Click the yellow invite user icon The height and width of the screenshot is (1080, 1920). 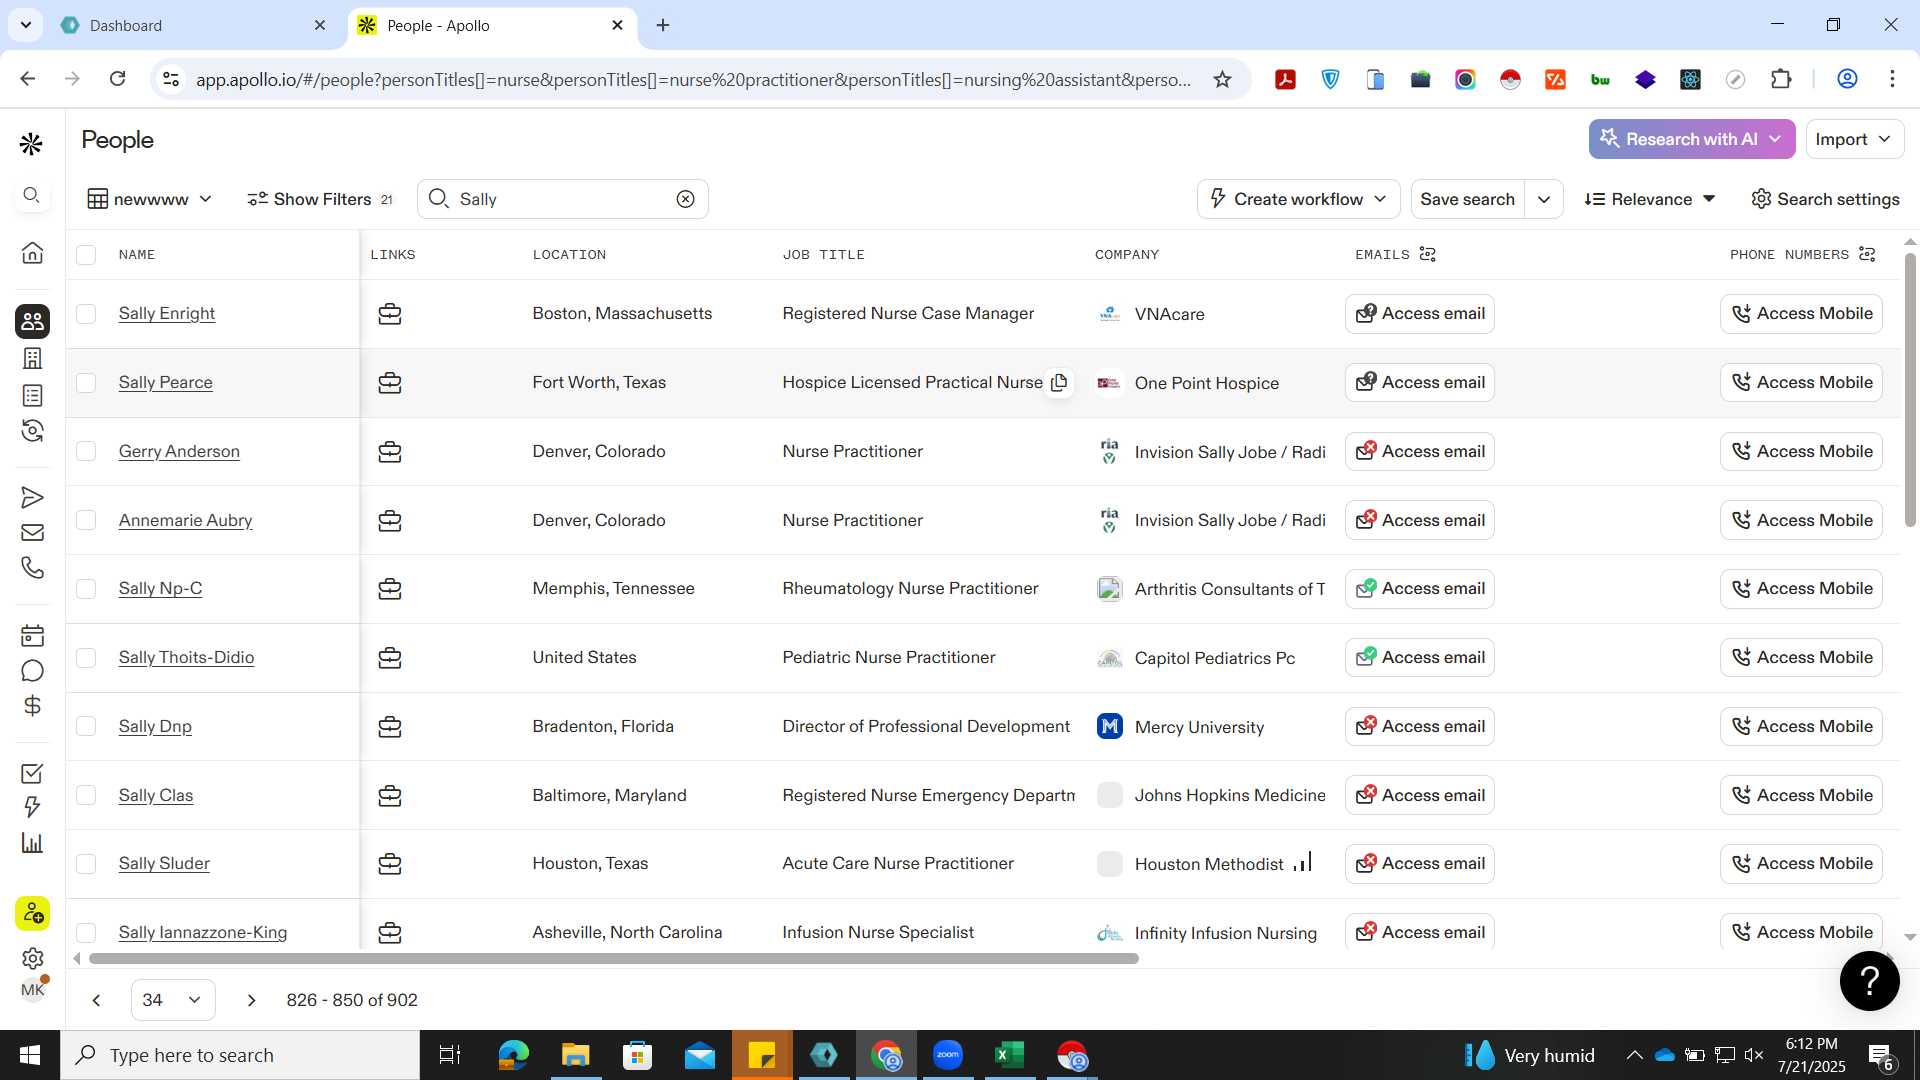point(32,913)
